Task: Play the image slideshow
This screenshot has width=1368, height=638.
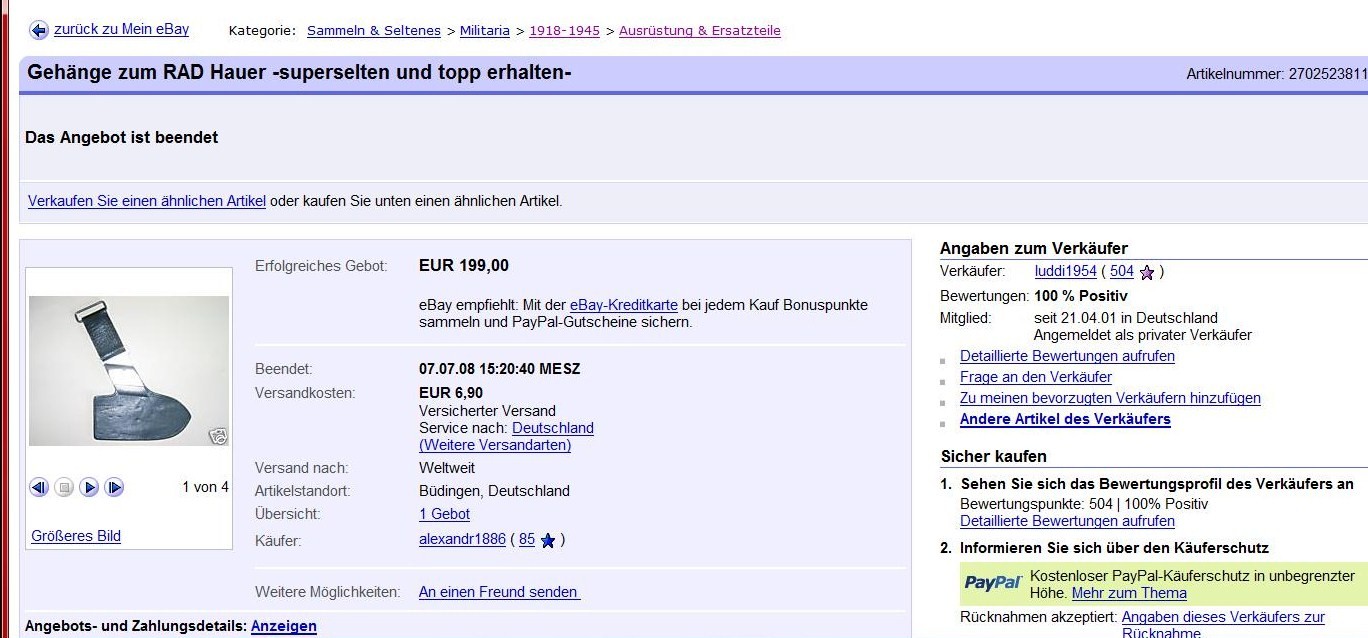Action: coord(89,487)
